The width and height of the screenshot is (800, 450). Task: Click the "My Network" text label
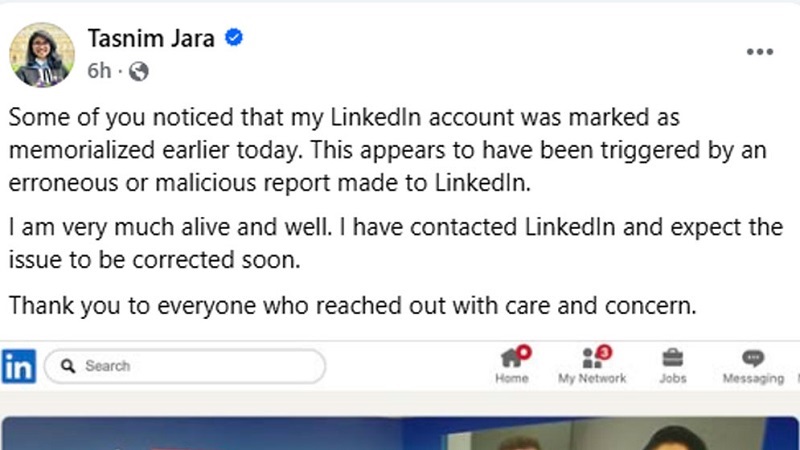[592, 378]
